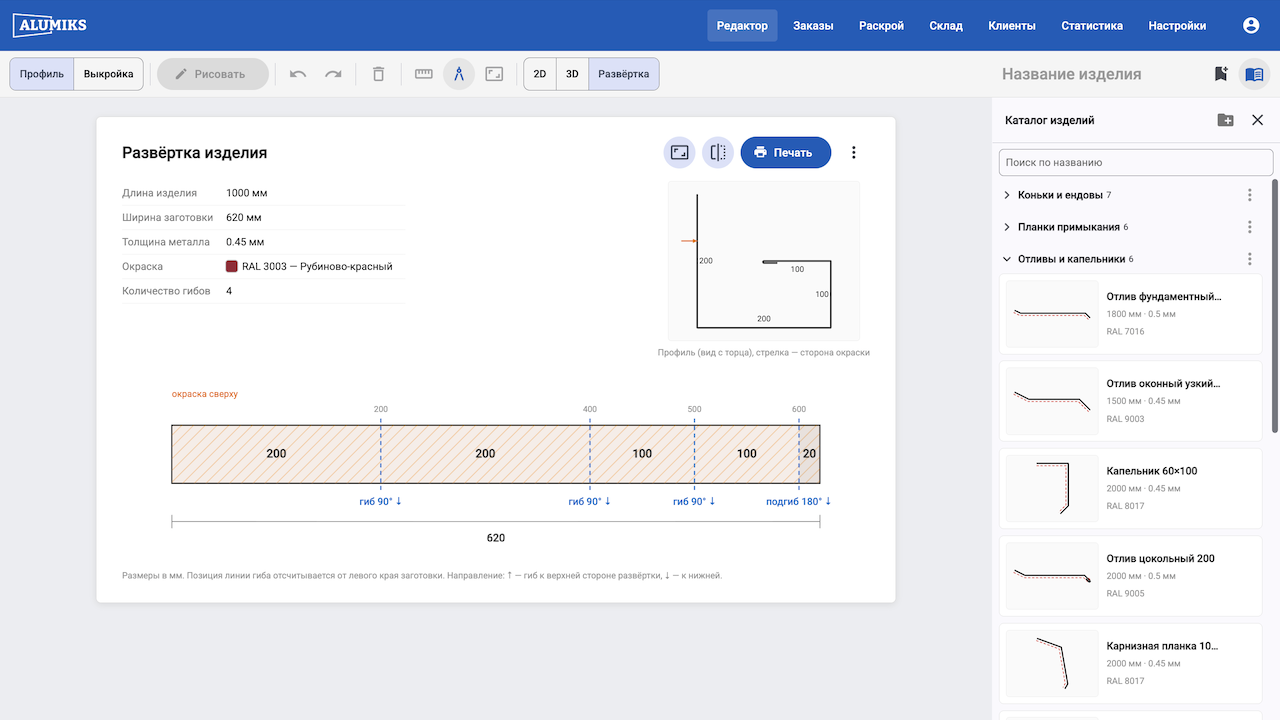
Task: Click the подгиб 180° label
Action: pos(799,501)
